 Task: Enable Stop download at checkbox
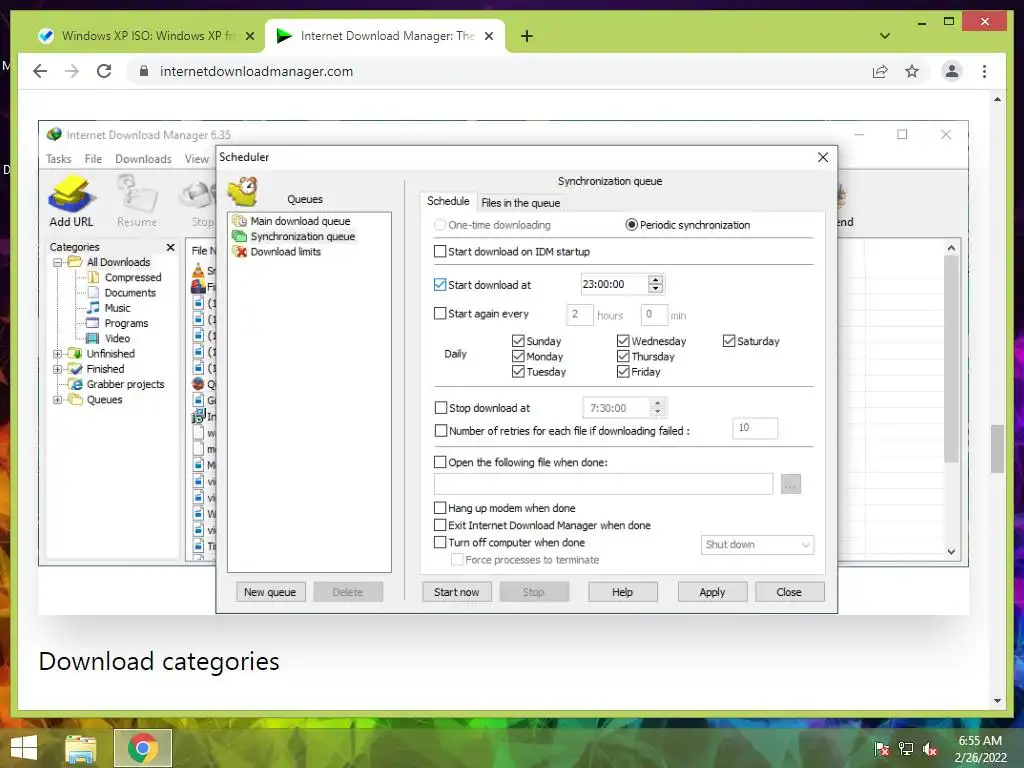(441, 408)
